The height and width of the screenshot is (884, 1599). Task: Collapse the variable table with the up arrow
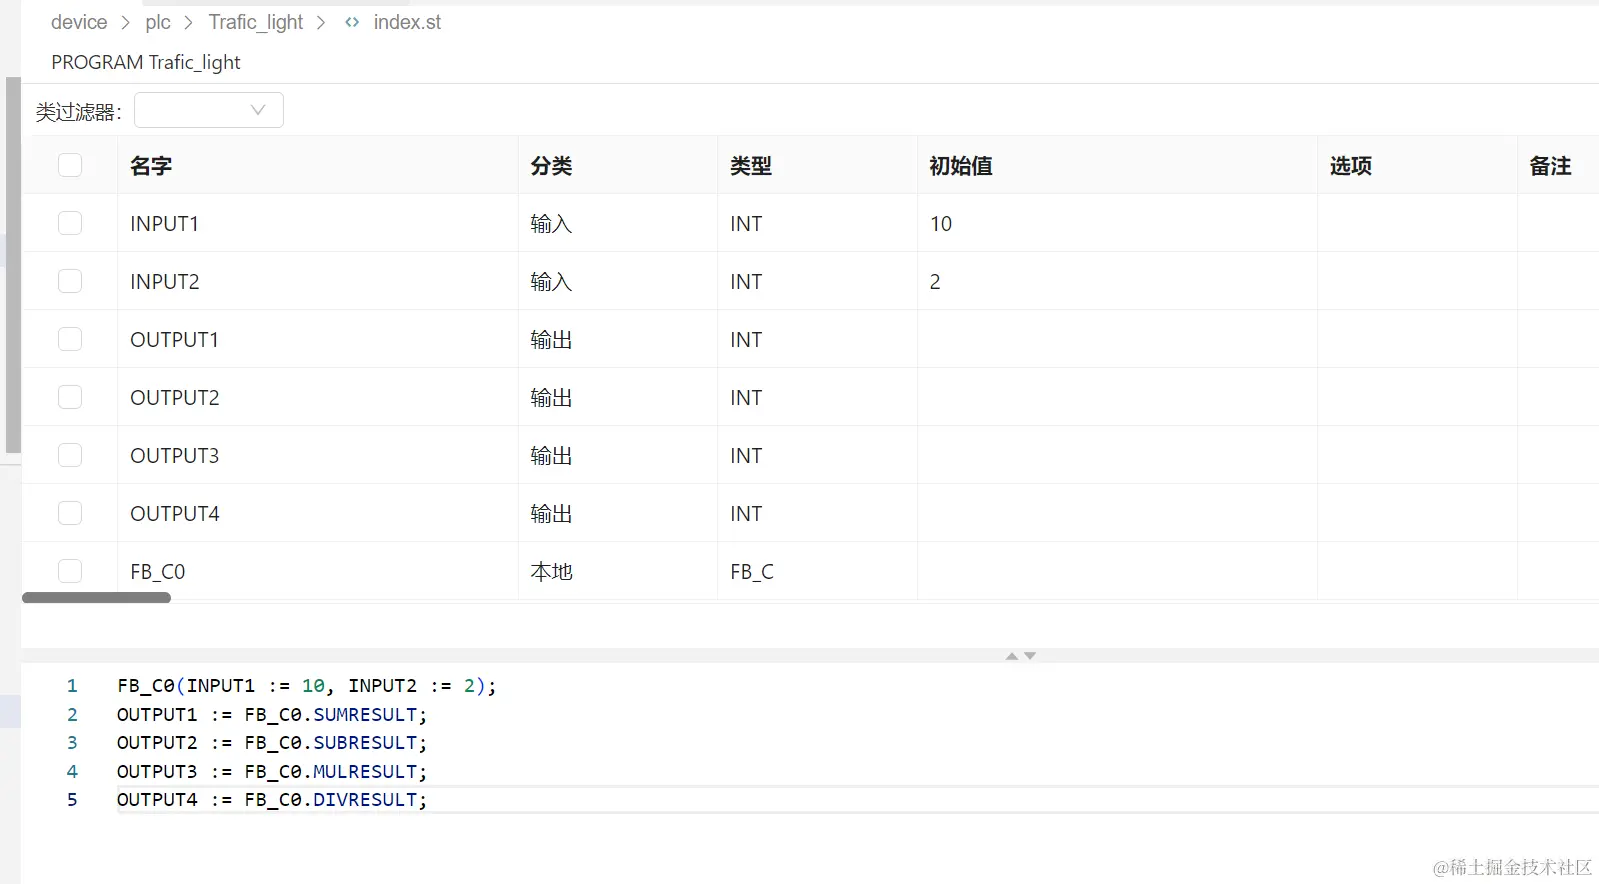click(x=1012, y=656)
